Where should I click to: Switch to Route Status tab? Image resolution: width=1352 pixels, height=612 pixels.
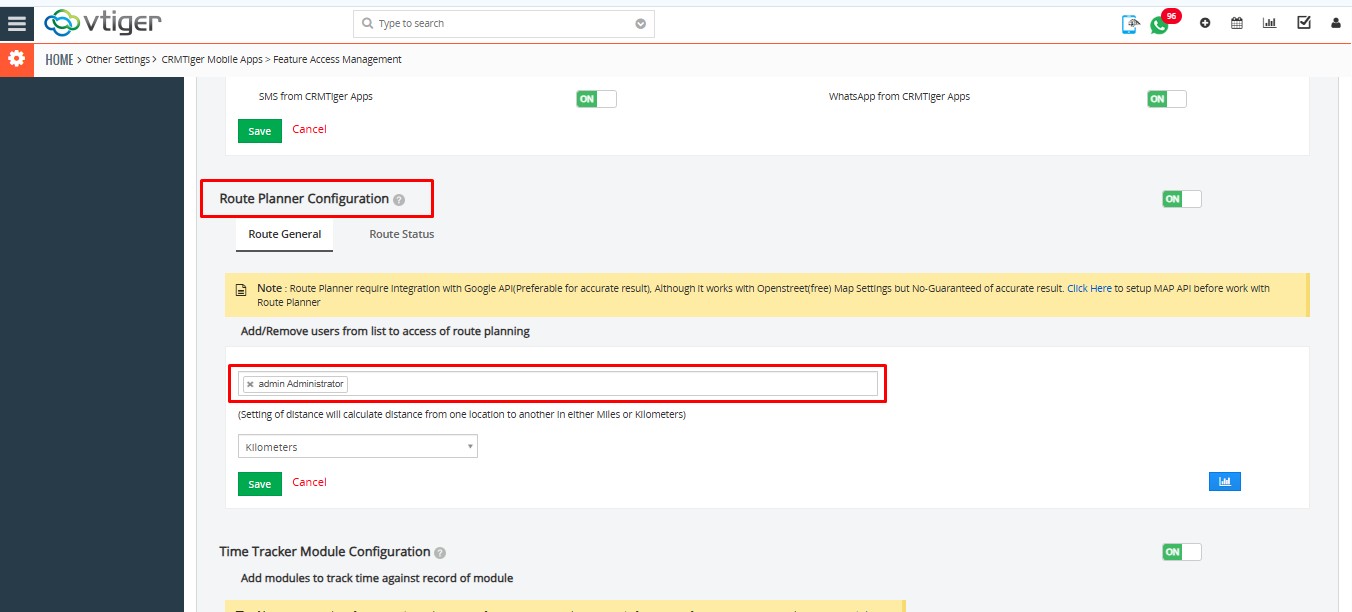[x=402, y=234]
